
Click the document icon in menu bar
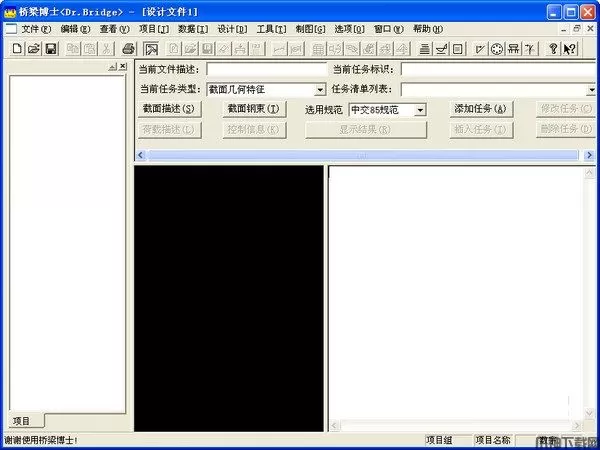tap(11, 29)
